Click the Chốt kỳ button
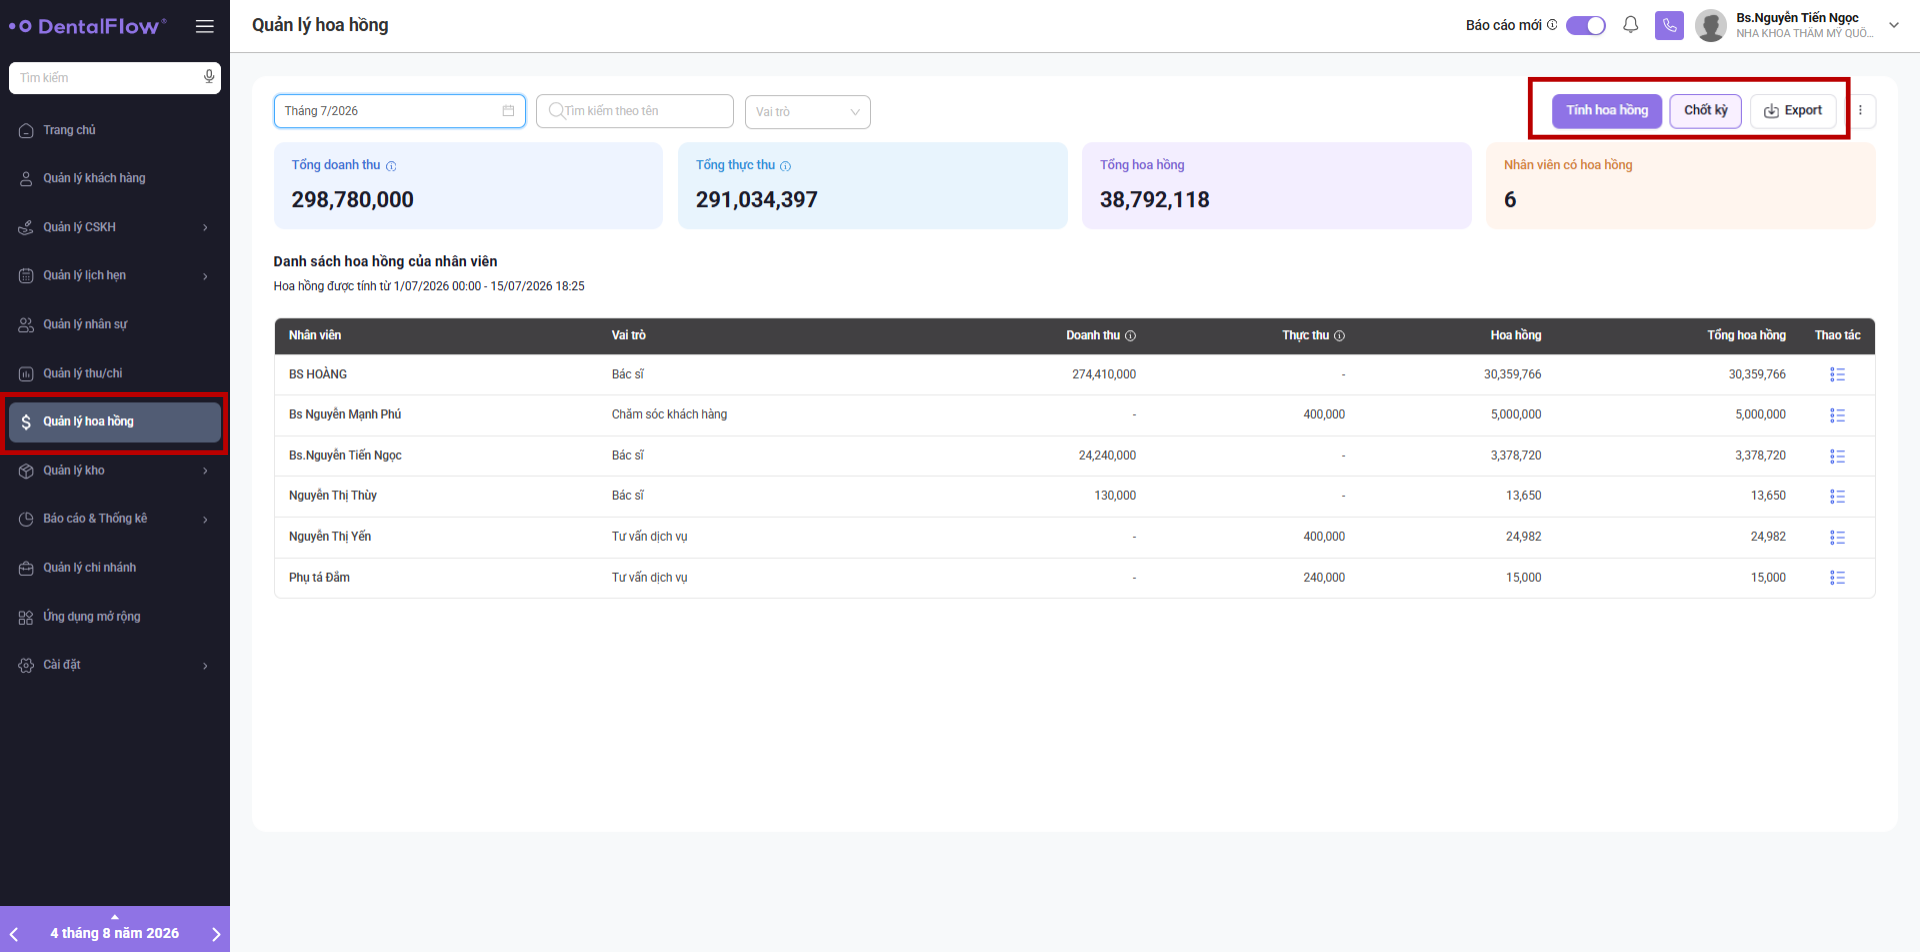Screen dimensions: 1920x952 1706,111
